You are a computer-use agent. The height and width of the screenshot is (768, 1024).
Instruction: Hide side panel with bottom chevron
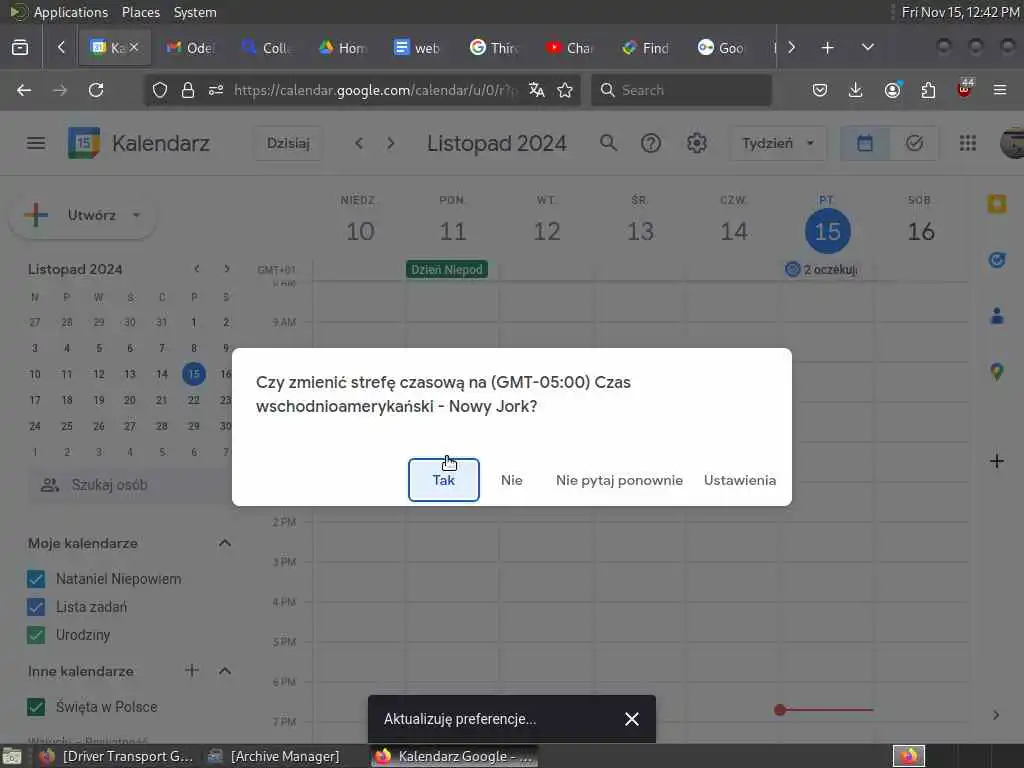point(996,715)
